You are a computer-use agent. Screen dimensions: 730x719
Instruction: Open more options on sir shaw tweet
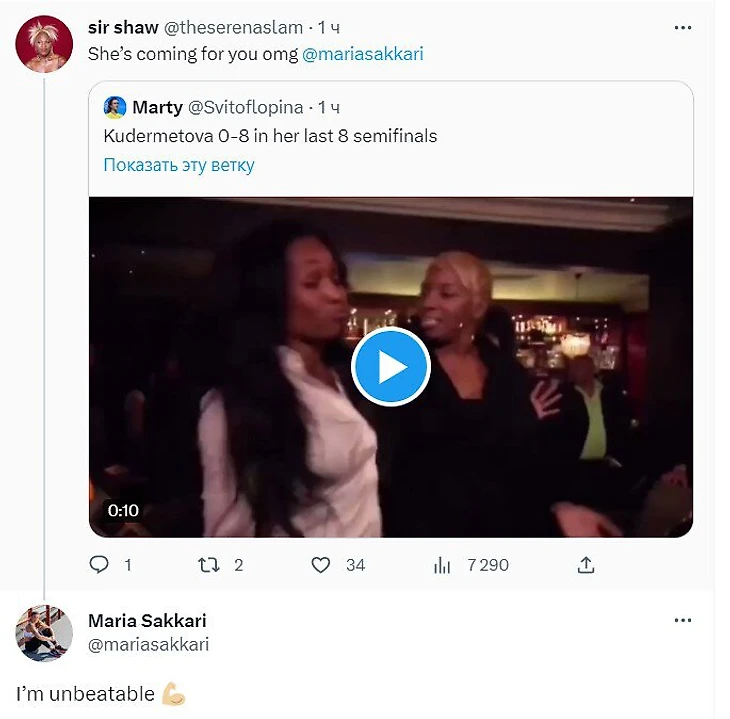(x=683, y=28)
